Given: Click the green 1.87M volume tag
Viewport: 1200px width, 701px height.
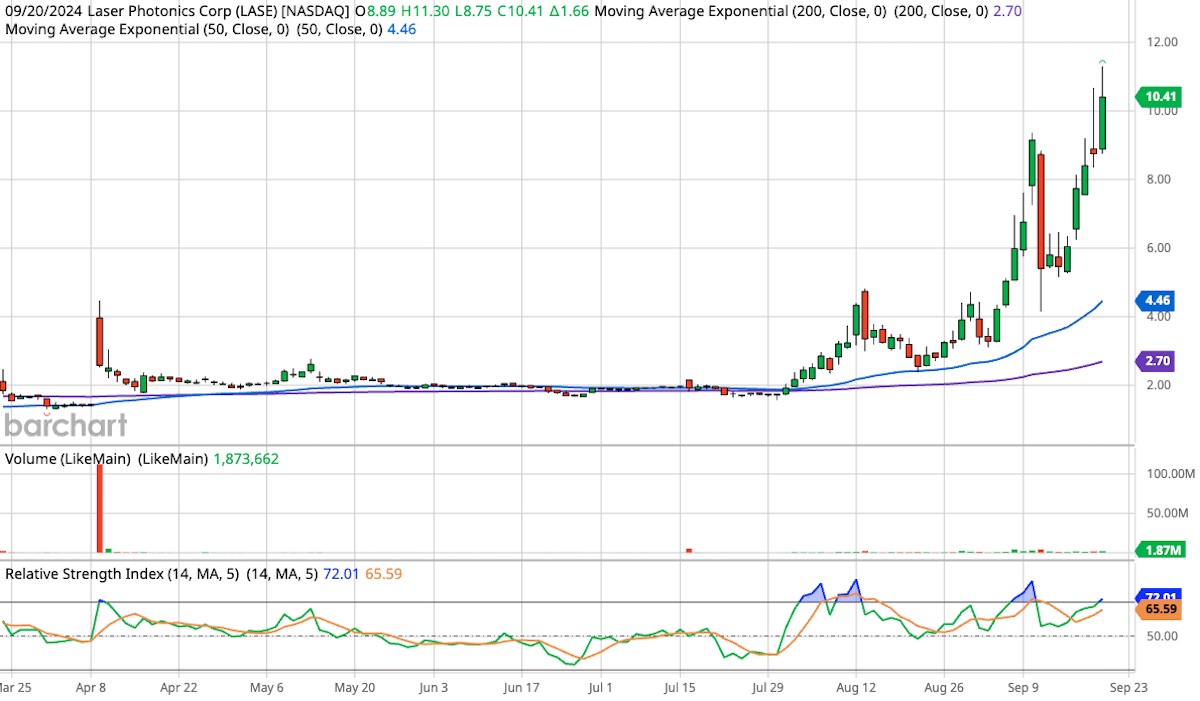Looking at the screenshot, I should 1159,551.
